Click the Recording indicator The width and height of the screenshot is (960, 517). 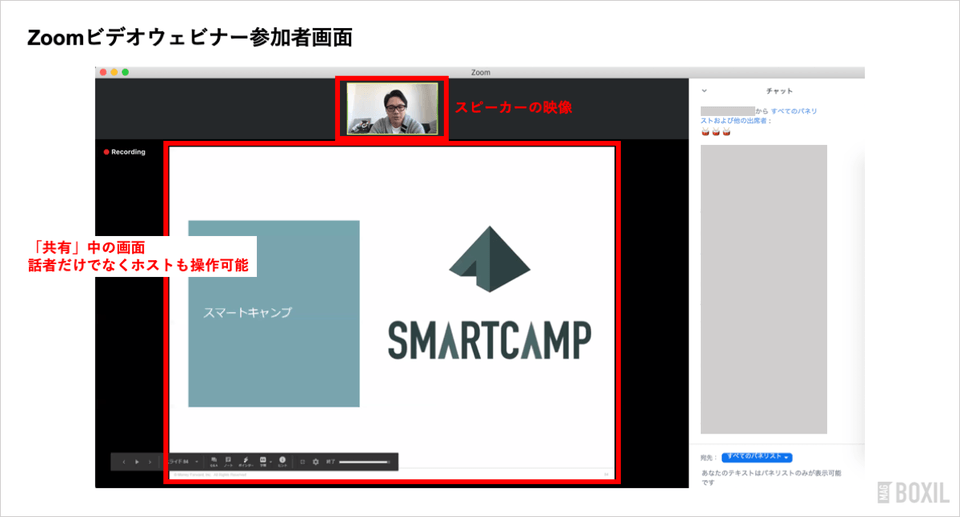(124, 152)
